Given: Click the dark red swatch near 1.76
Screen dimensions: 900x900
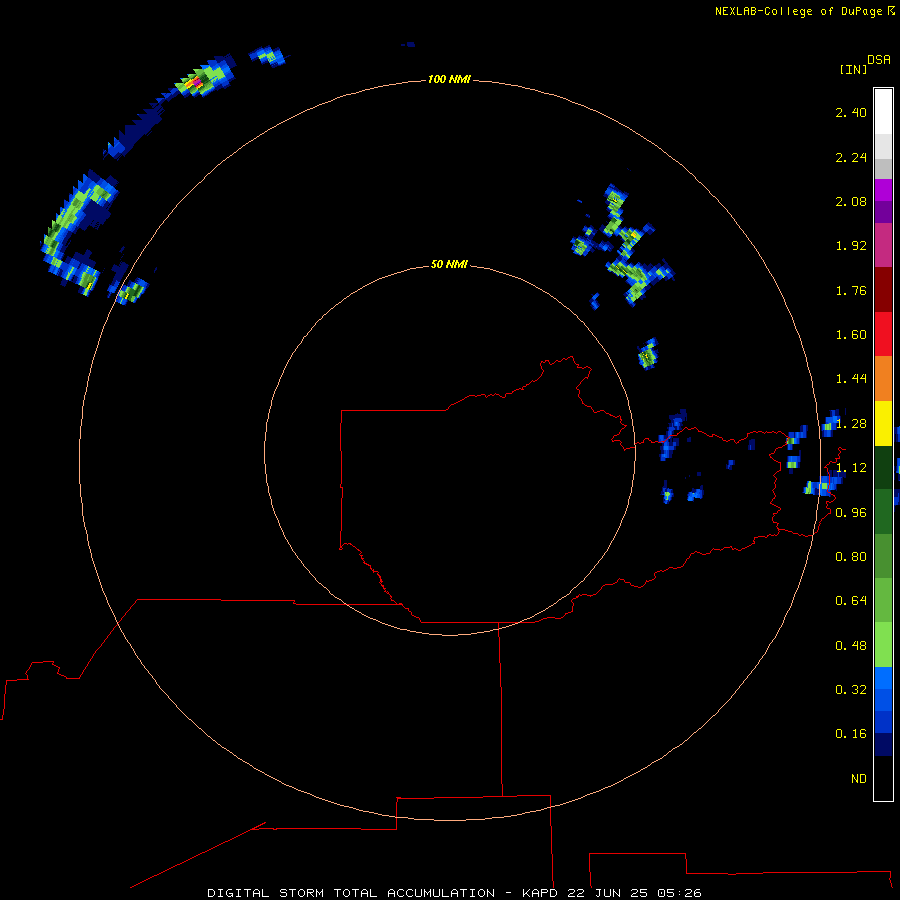Looking at the screenshot, I should [x=883, y=289].
